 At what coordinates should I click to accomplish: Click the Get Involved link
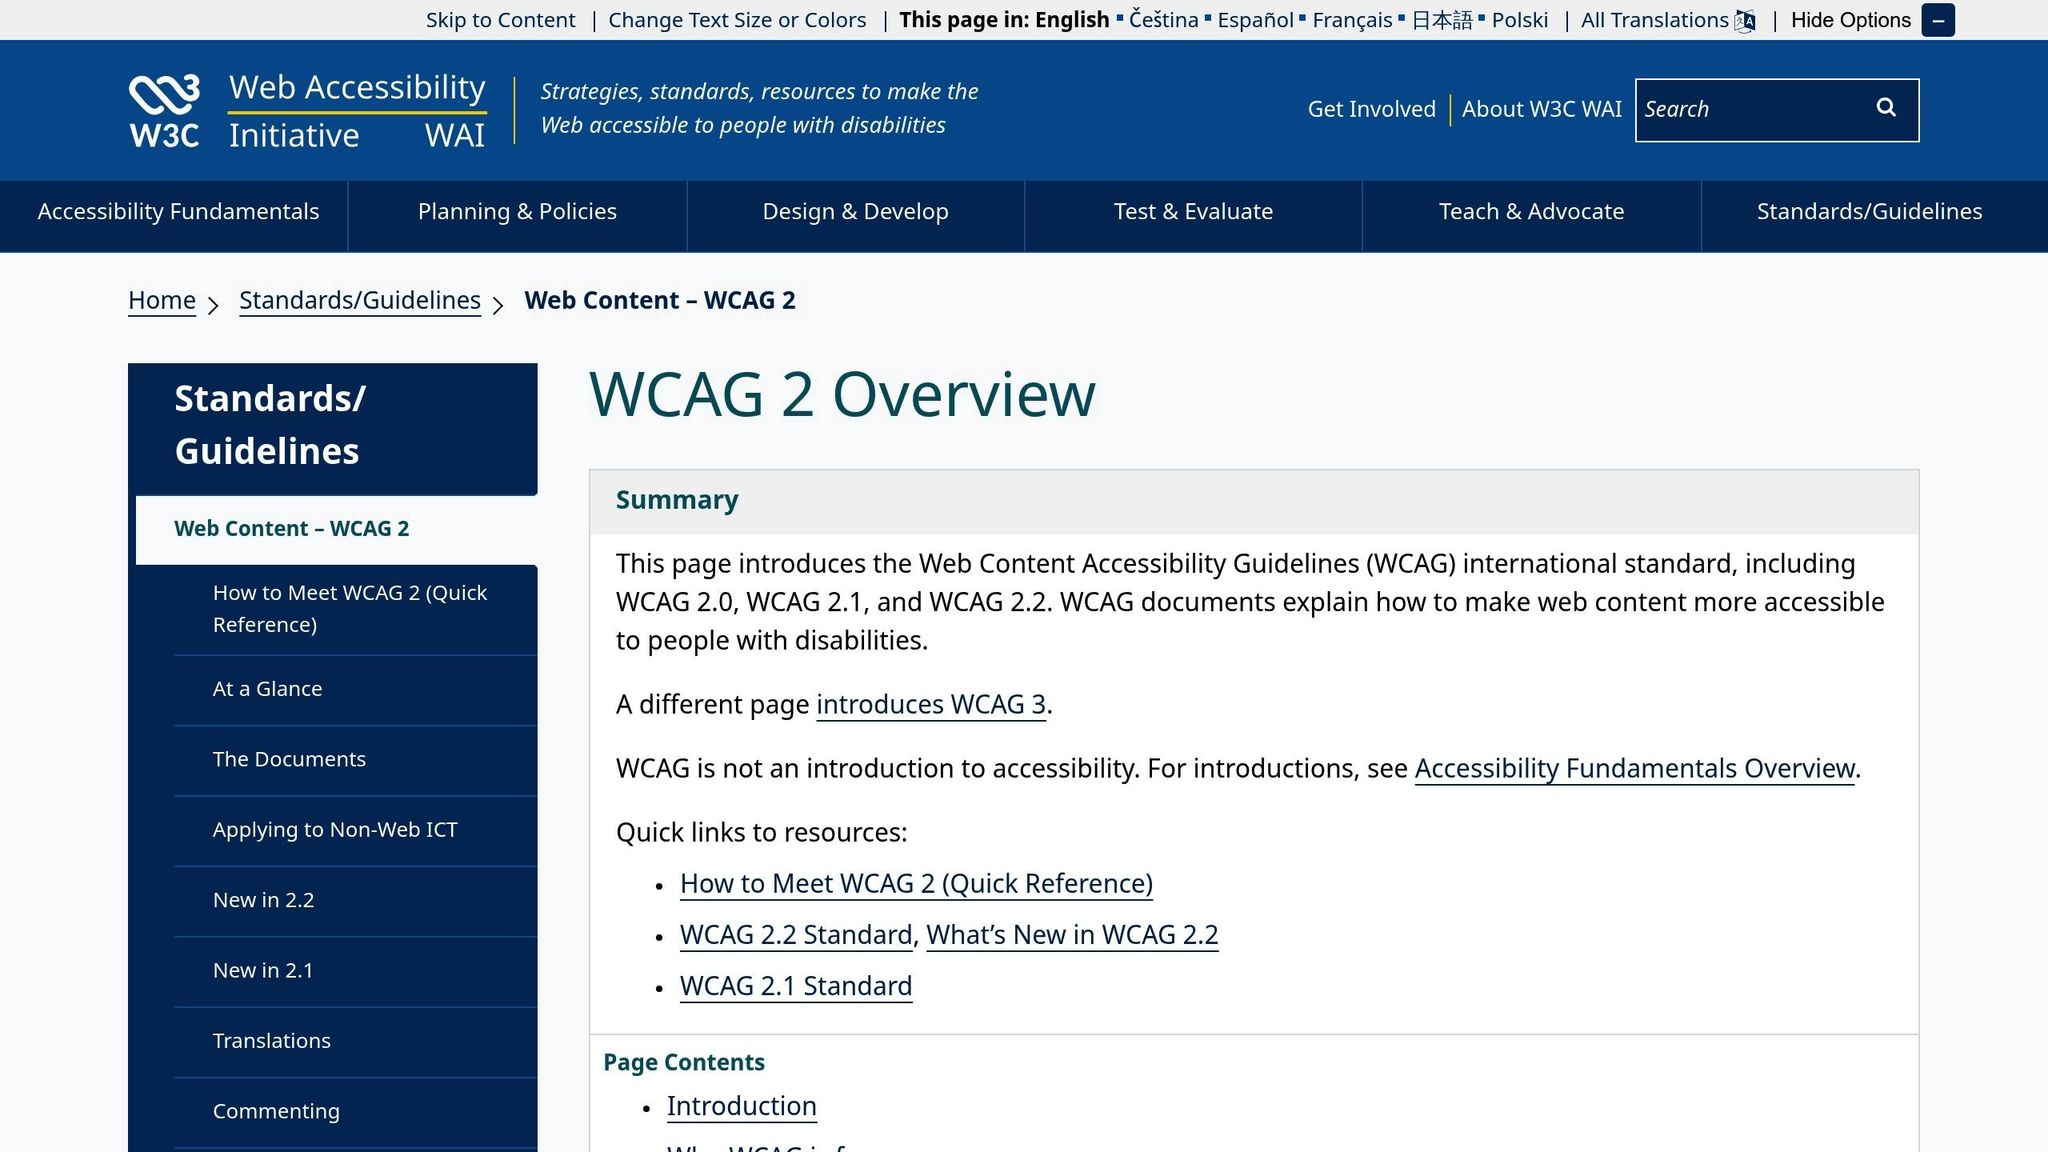coord(1371,110)
